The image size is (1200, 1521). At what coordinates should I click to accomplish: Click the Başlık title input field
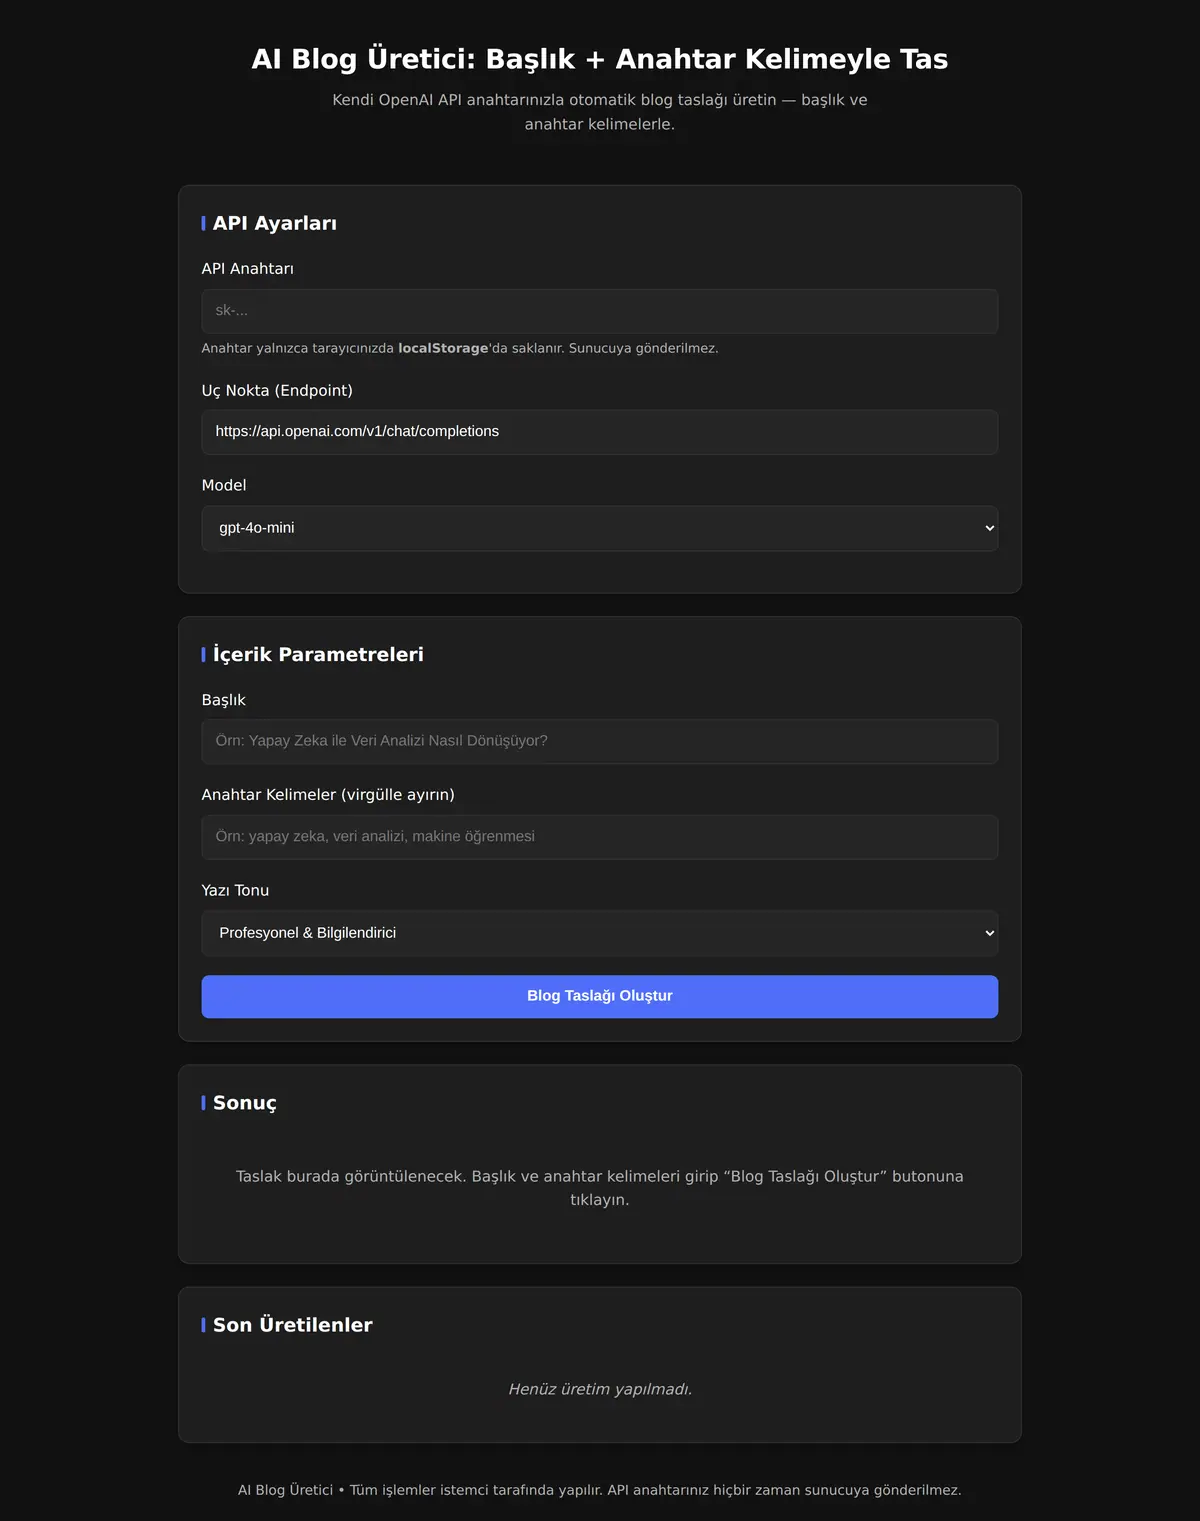coord(600,742)
